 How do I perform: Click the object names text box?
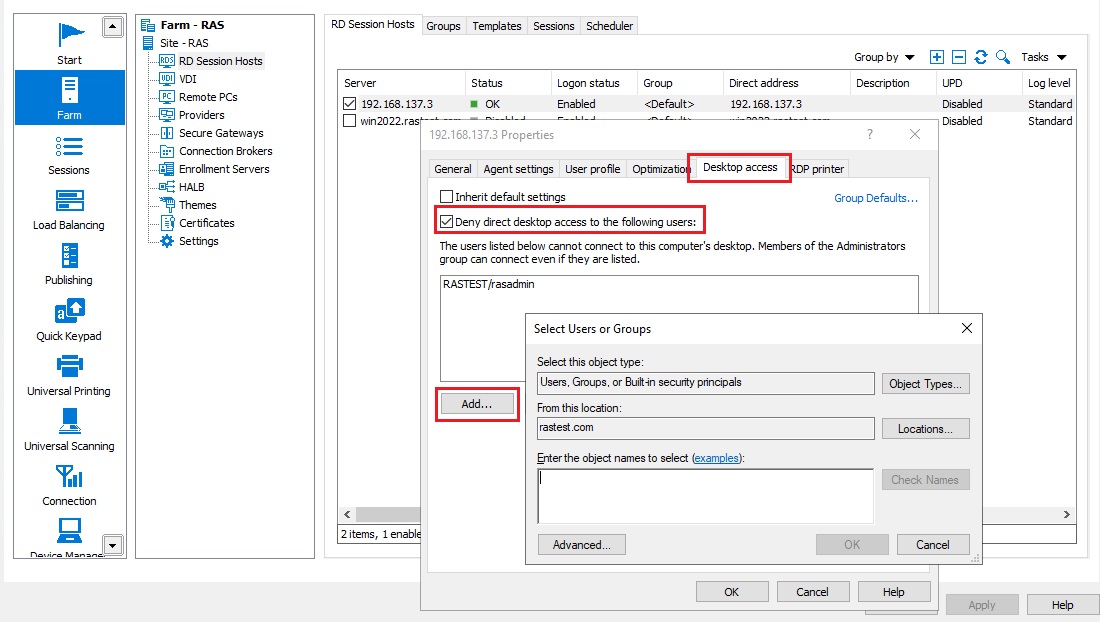click(705, 496)
